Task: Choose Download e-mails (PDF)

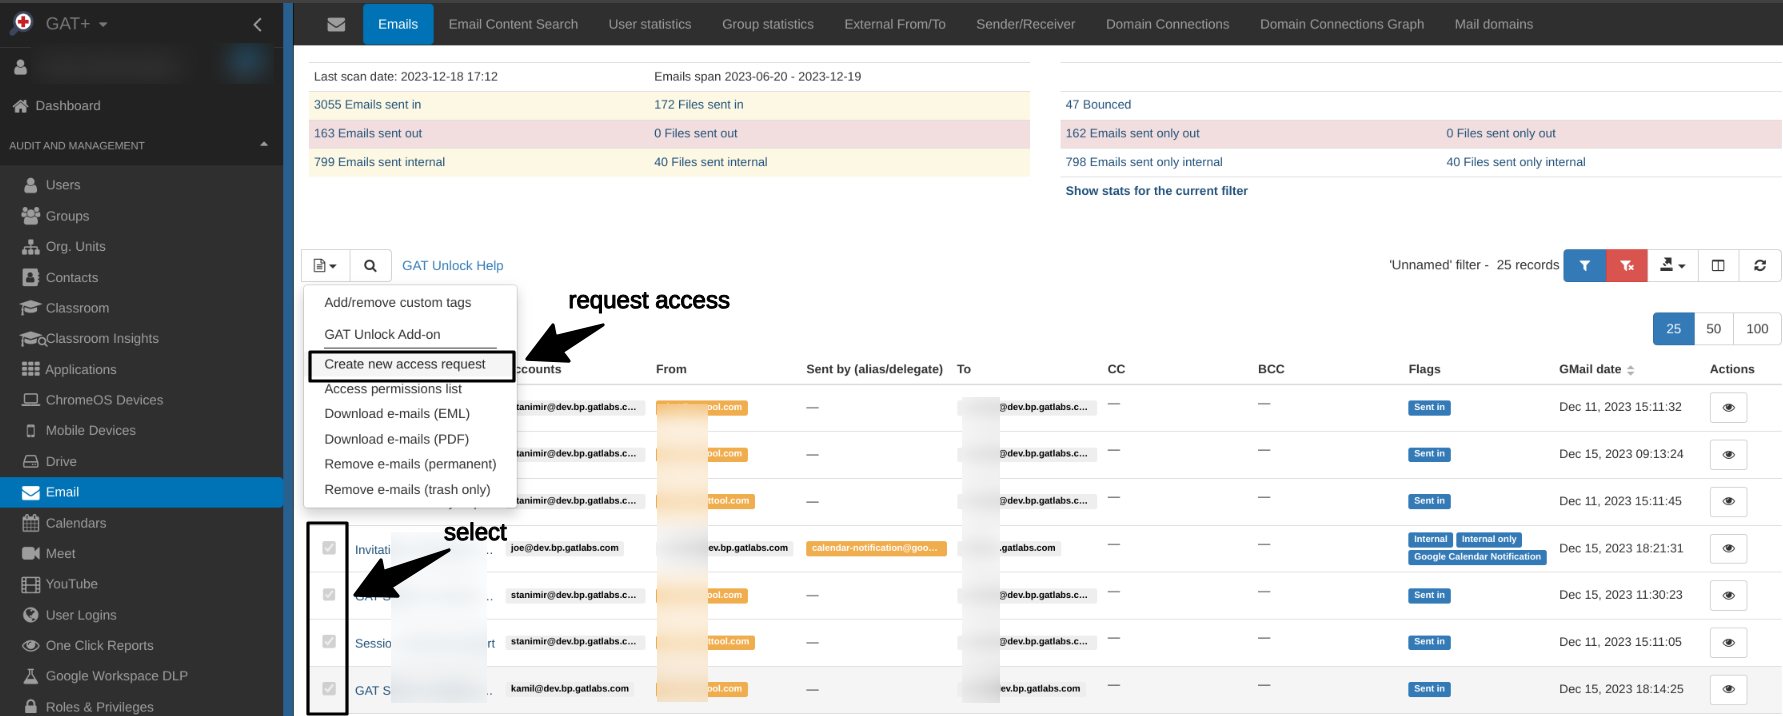Action: pos(397,439)
